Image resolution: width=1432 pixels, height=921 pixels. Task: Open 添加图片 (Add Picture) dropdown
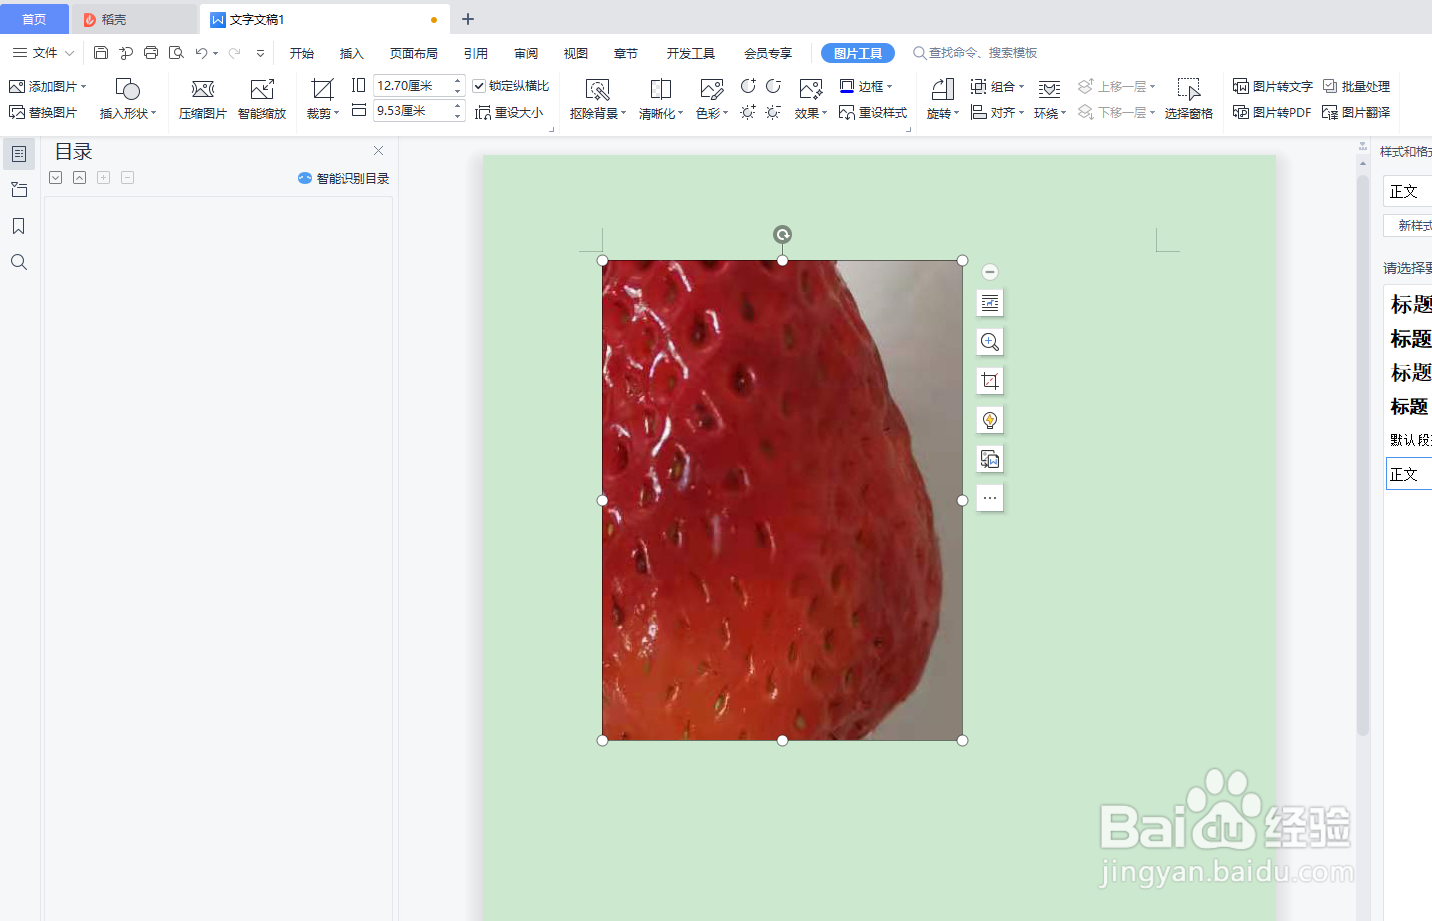coord(47,87)
